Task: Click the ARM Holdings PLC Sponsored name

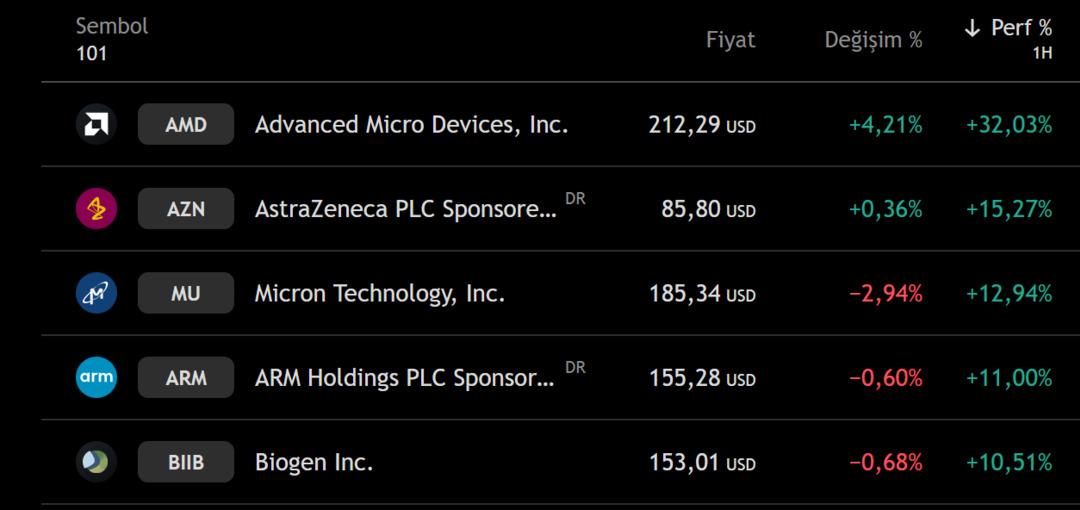Action: (x=404, y=378)
